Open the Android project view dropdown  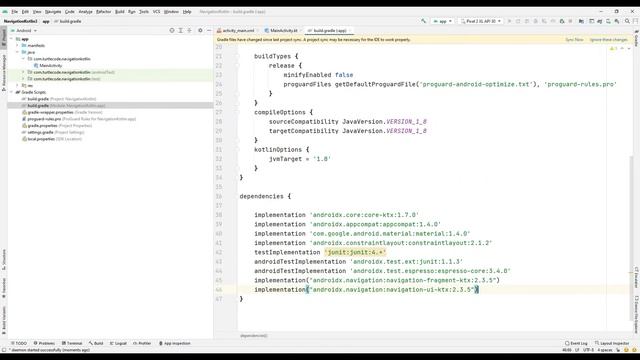tap(24, 31)
